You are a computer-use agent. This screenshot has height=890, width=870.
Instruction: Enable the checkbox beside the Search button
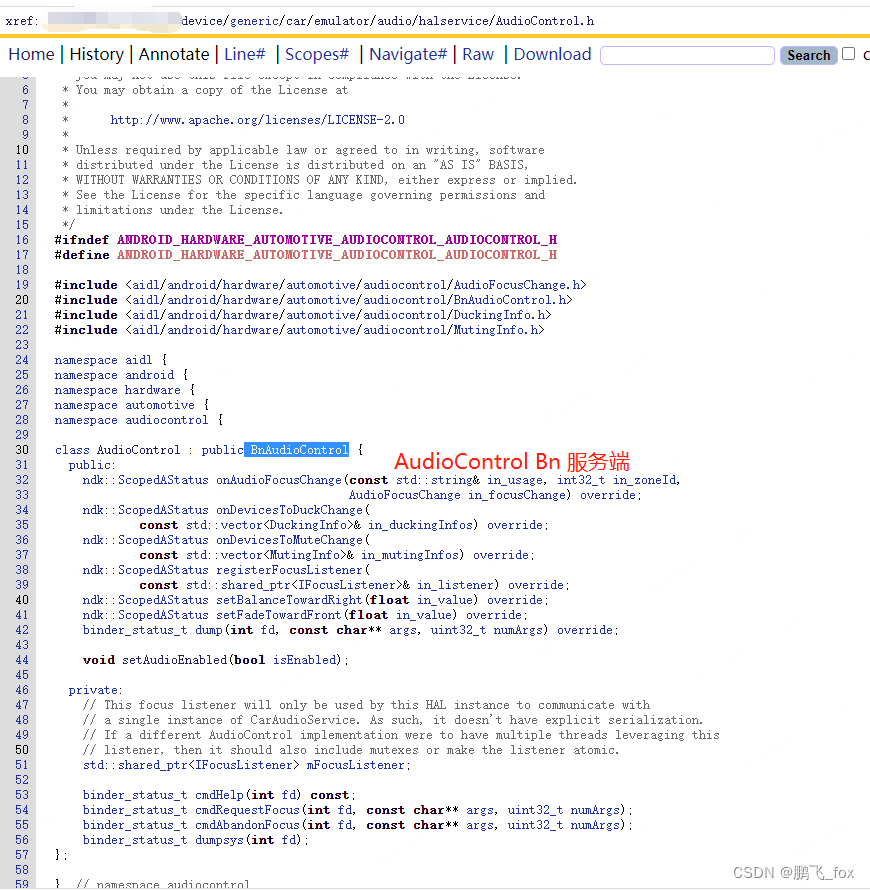846,53
